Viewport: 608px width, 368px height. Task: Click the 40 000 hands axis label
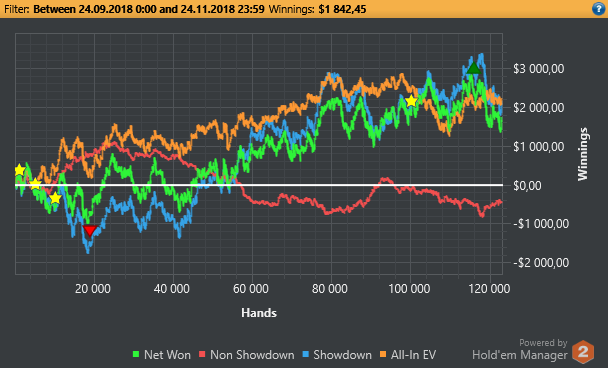[172, 289]
